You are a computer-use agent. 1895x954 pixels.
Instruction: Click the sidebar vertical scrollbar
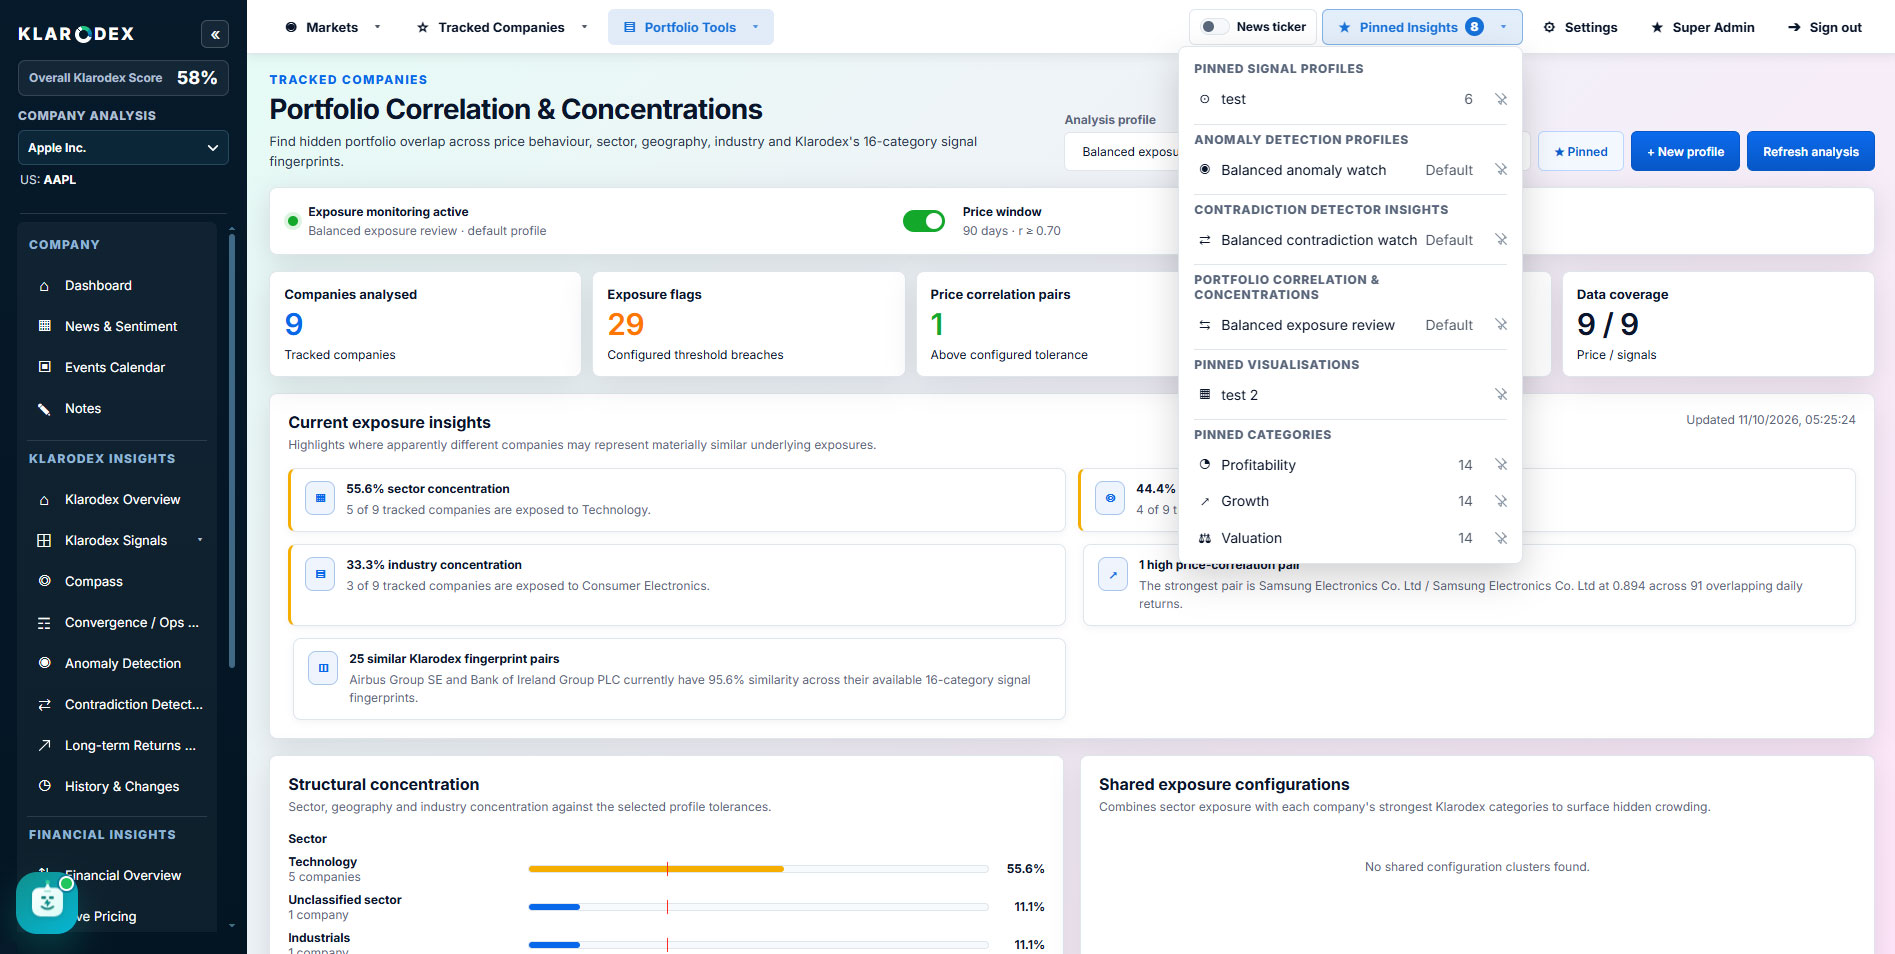(x=232, y=450)
